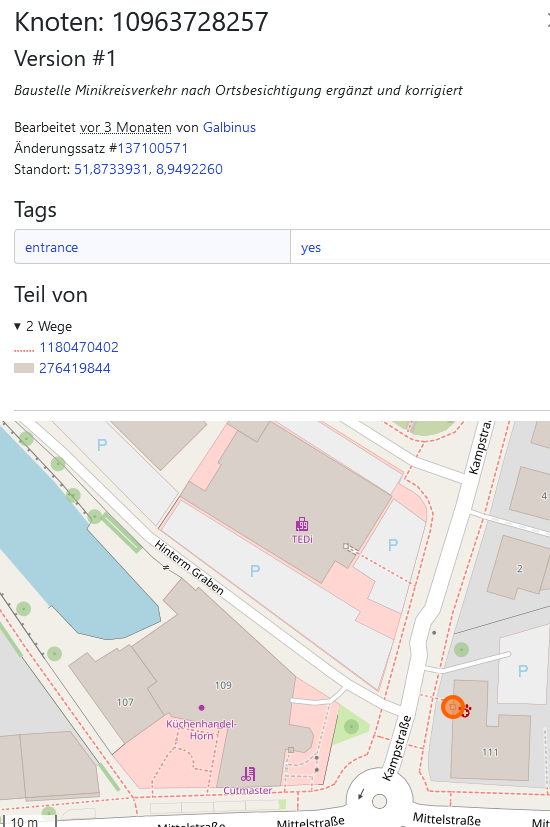Click the orange highlighted node marker
Screen dimensions: 550x827
[x=452, y=707]
